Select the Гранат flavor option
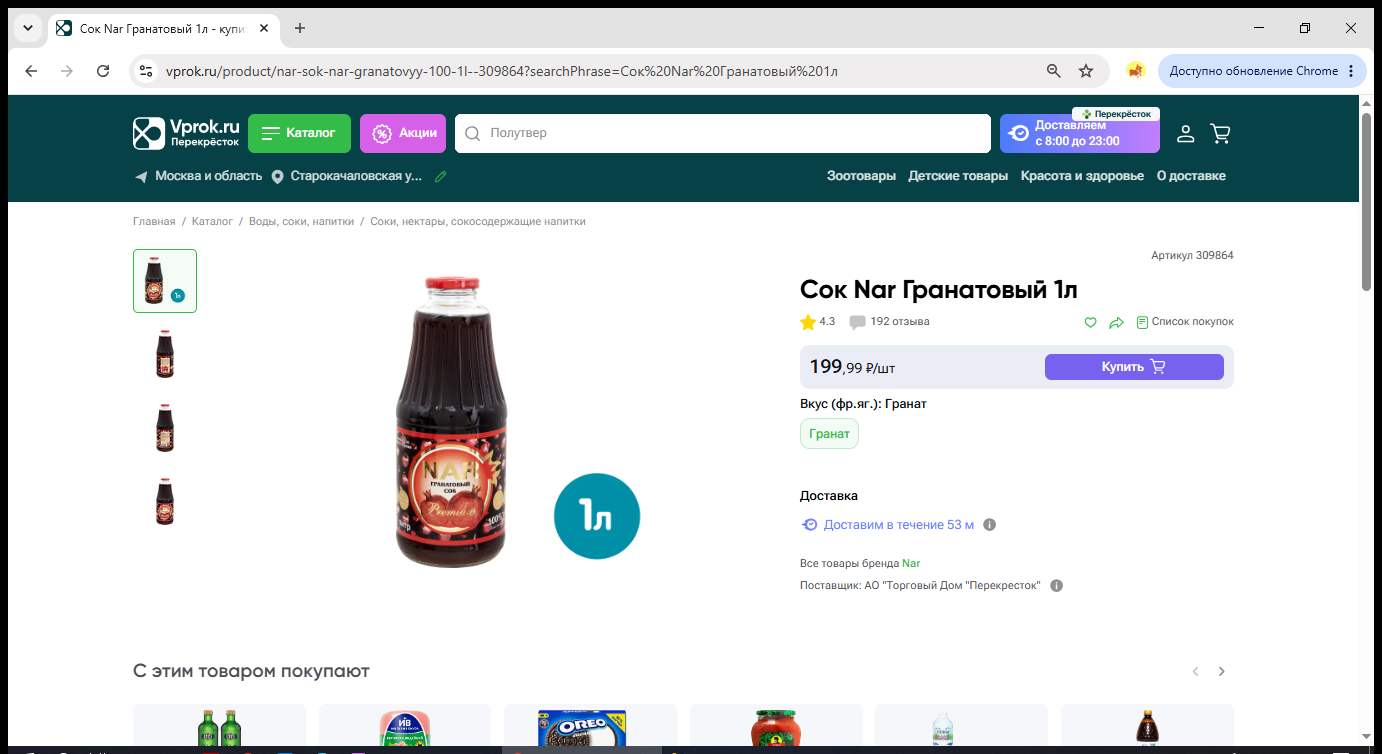1382x754 pixels. click(829, 434)
